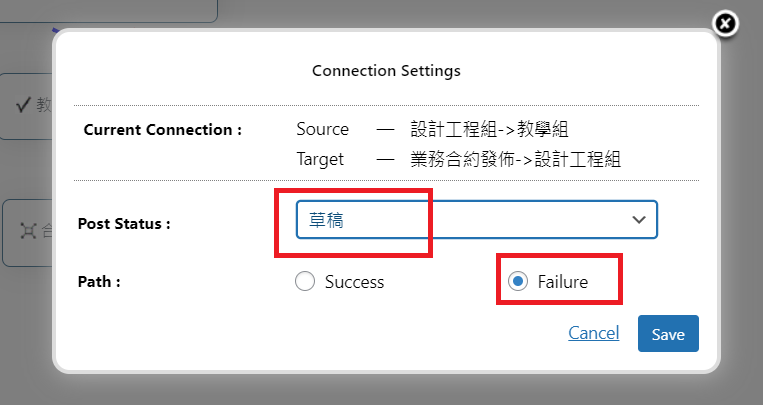Click the Current Connection label
The width and height of the screenshot is (763, 405).
point(162,130)
